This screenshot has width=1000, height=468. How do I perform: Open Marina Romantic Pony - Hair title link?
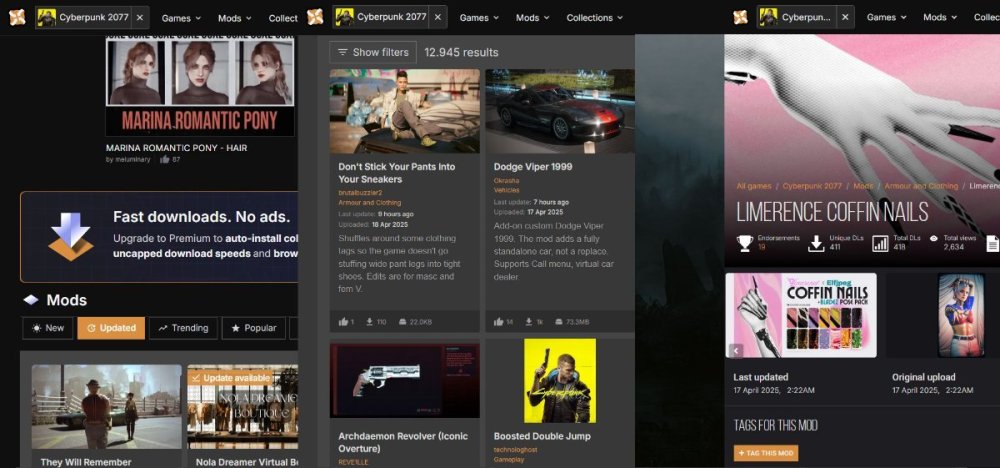point(177,148)
